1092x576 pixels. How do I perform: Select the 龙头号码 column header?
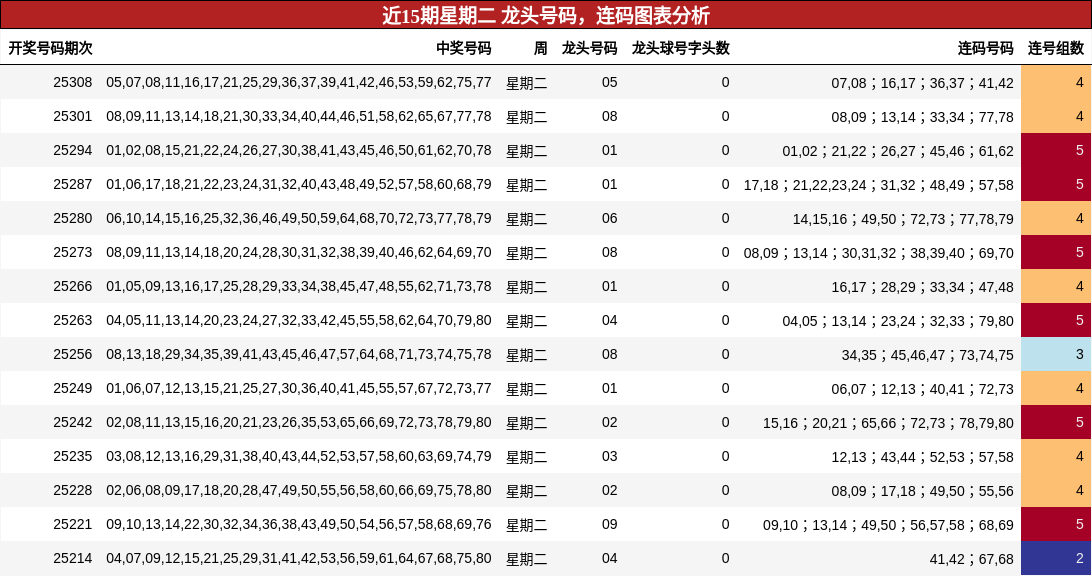tap(589, 48)
